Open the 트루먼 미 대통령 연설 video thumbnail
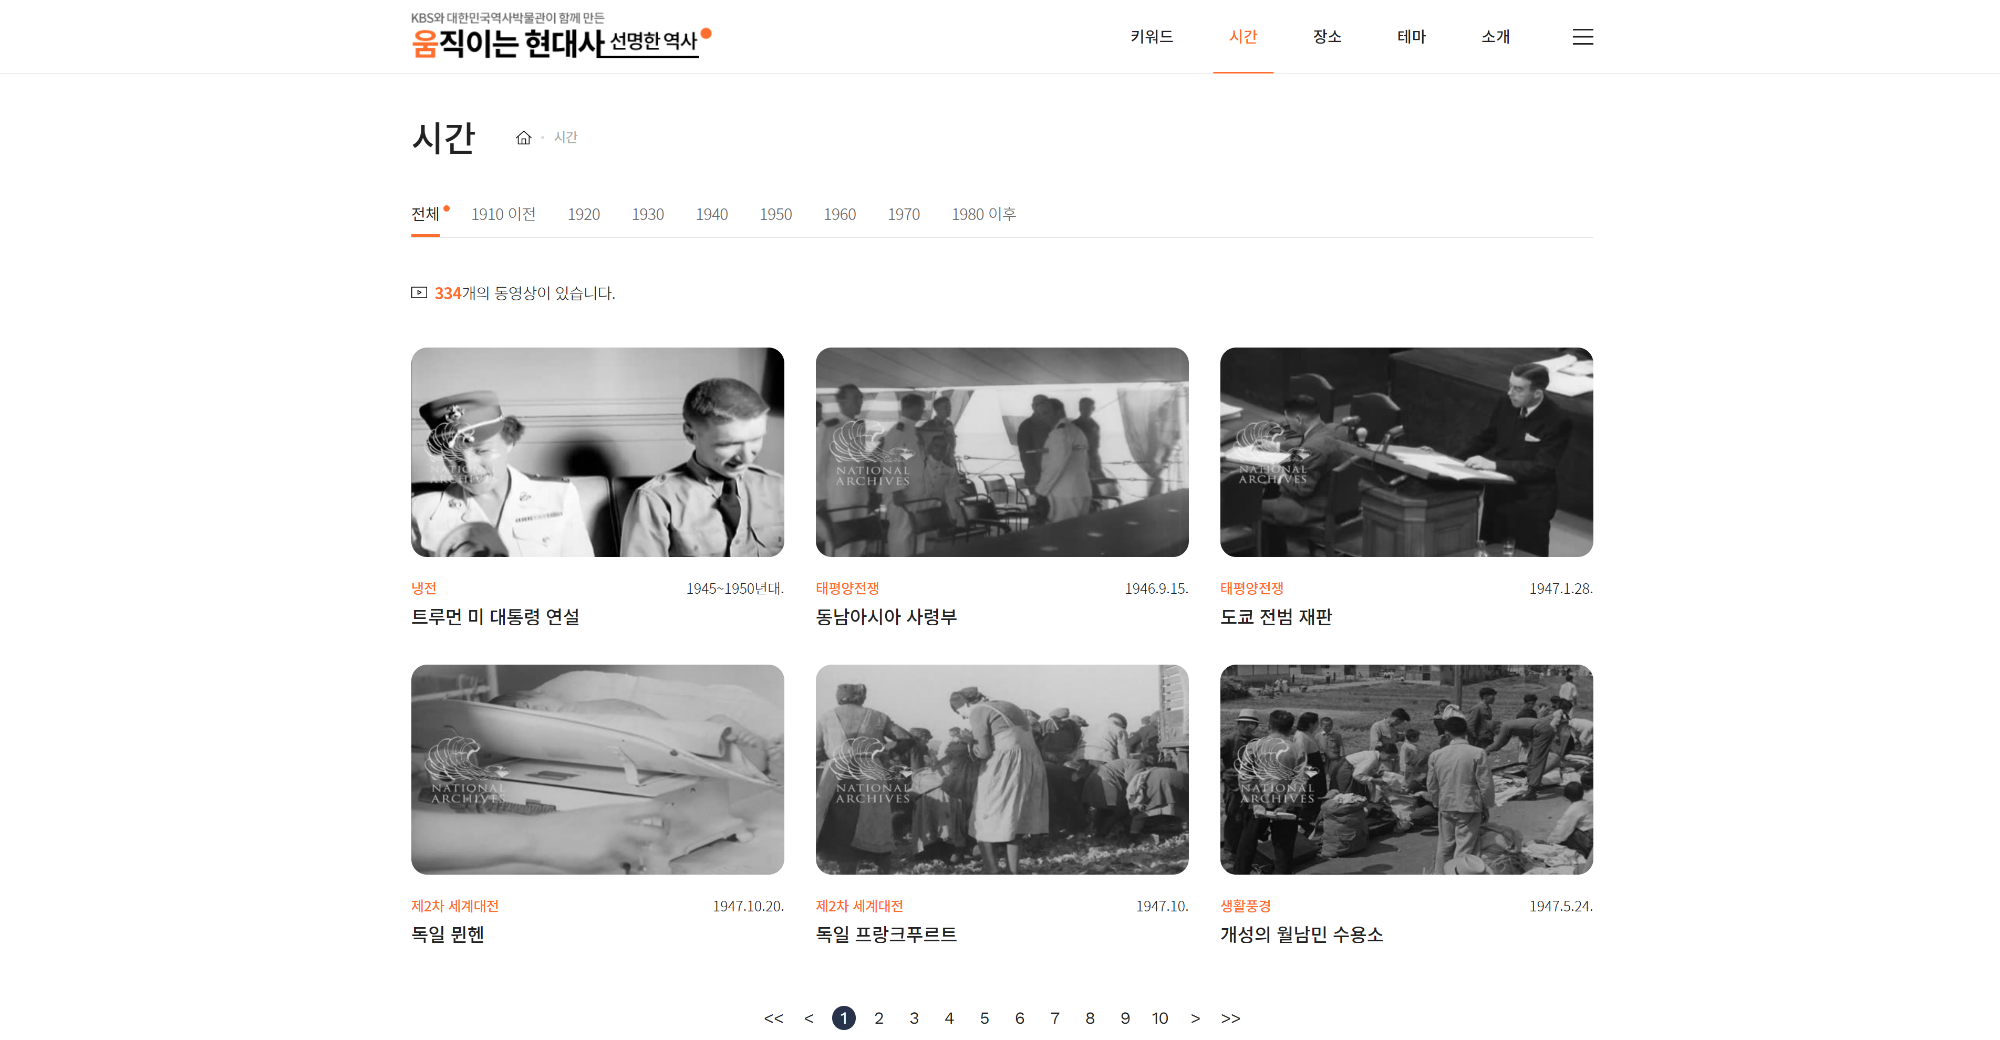 (x=597, y=452)
